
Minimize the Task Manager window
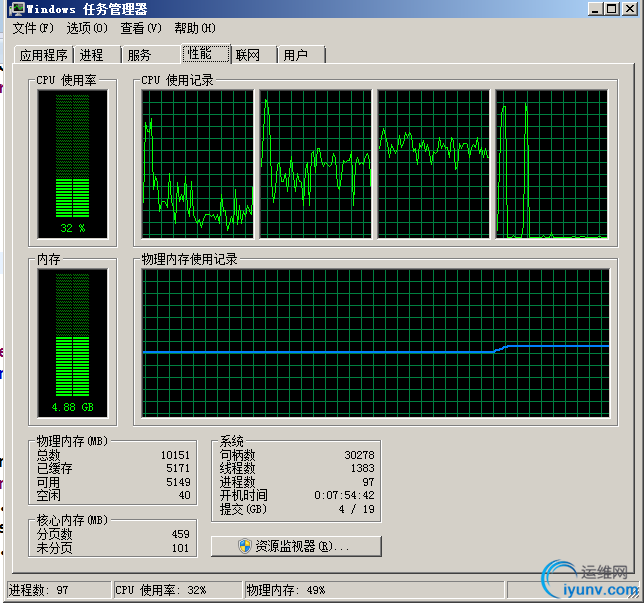595,9
